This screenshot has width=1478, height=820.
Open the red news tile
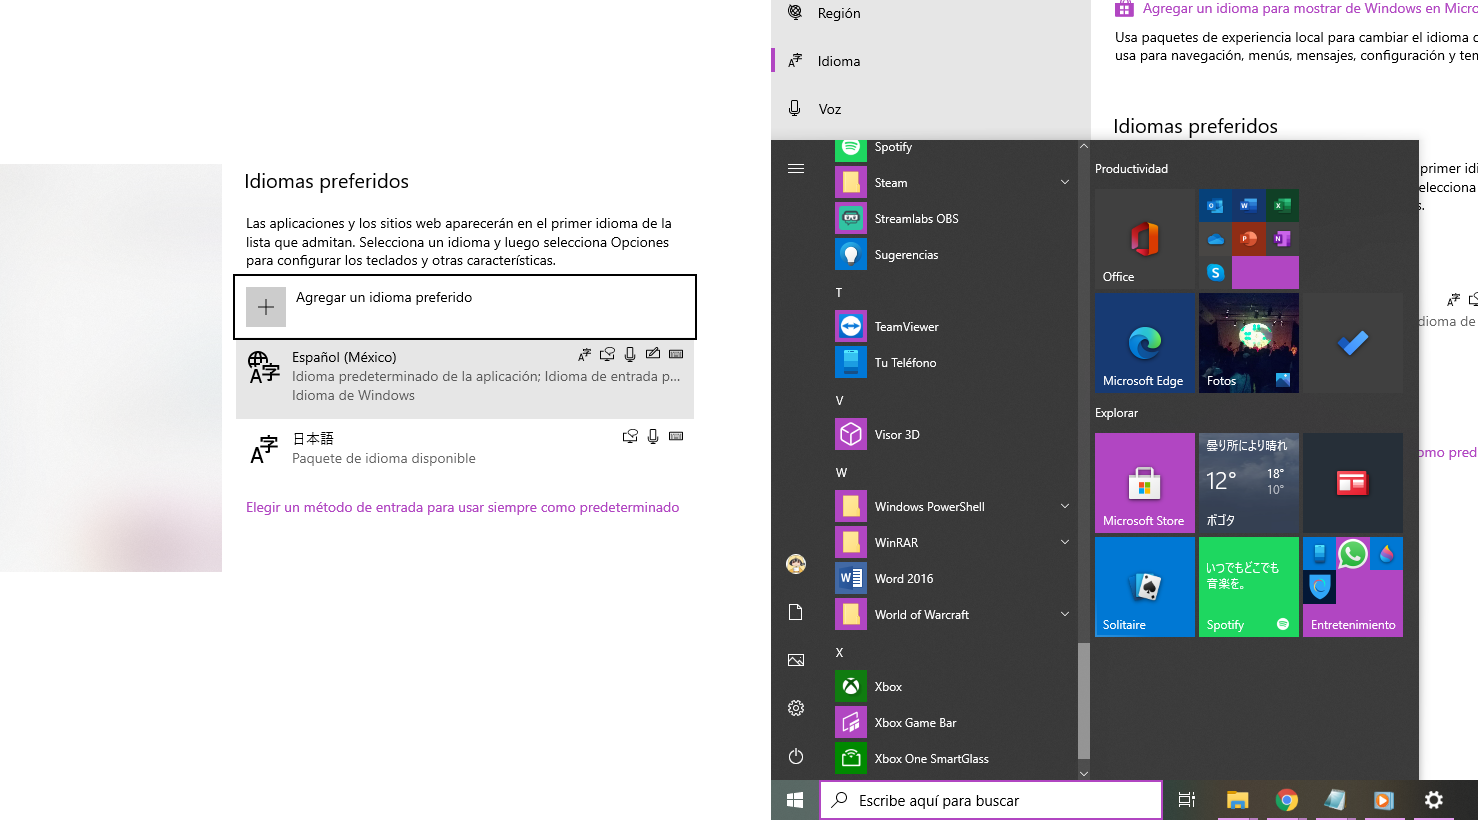[x=1353, y=483]
